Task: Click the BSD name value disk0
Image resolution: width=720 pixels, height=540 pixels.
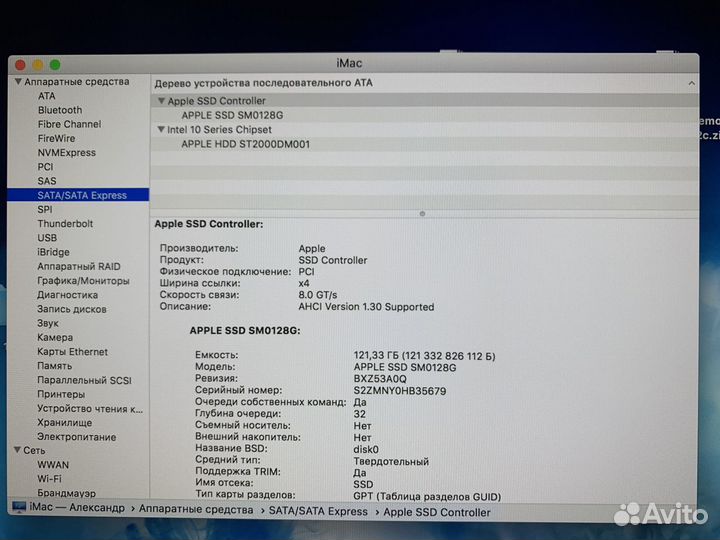Action: 366,450
